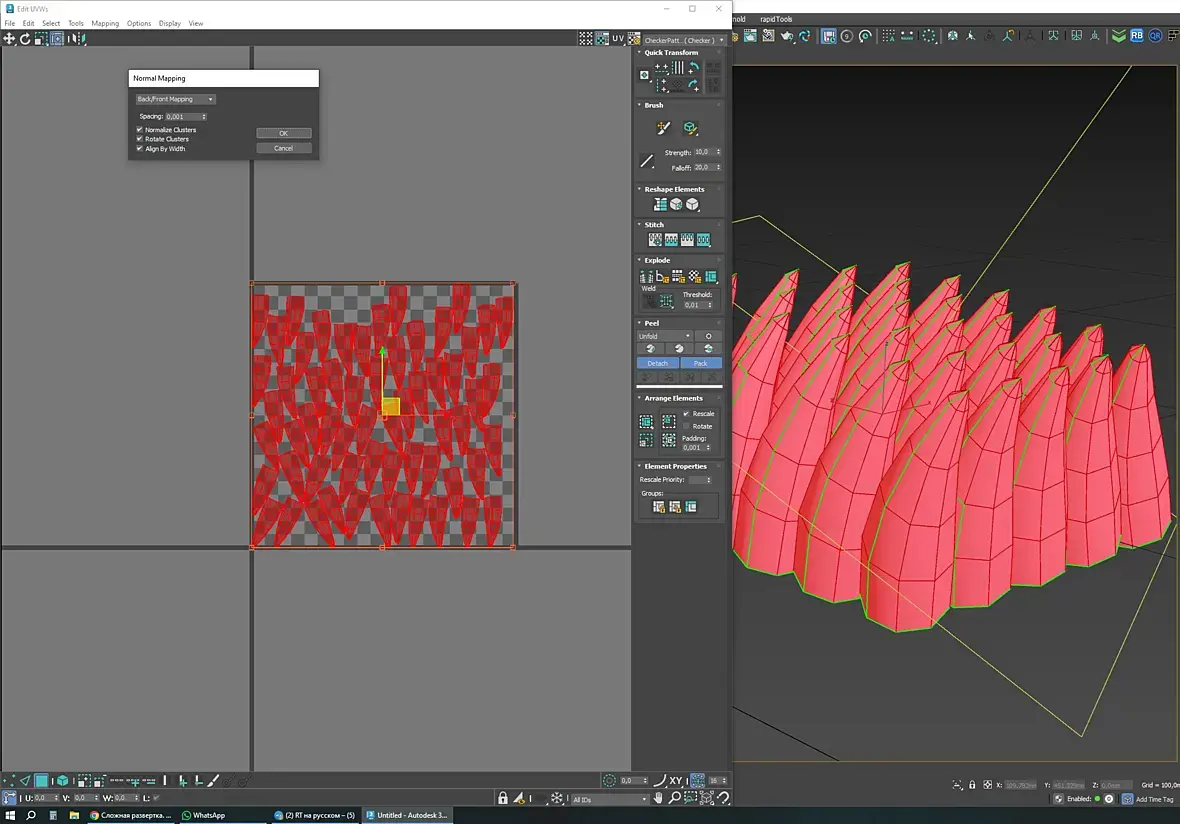The image size is (1180, 824).
Task: Open the CheckerPattern texture dropdown
Action: (x=684, y=41)
